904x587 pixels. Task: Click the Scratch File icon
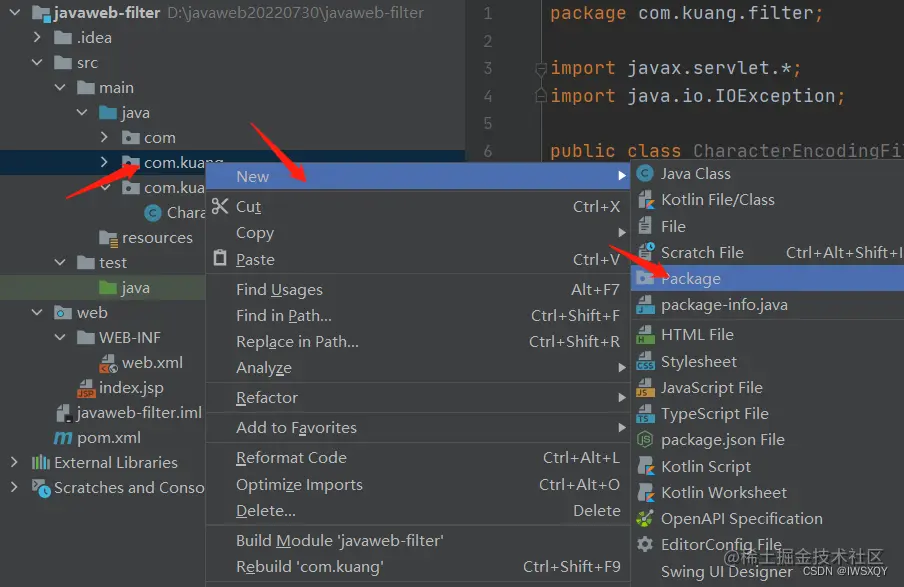click(645, 252)
